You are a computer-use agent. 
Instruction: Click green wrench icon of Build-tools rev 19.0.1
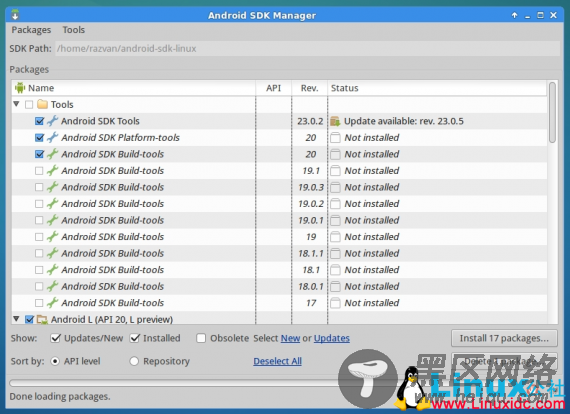pyautogui.click(x=53, y=220)
